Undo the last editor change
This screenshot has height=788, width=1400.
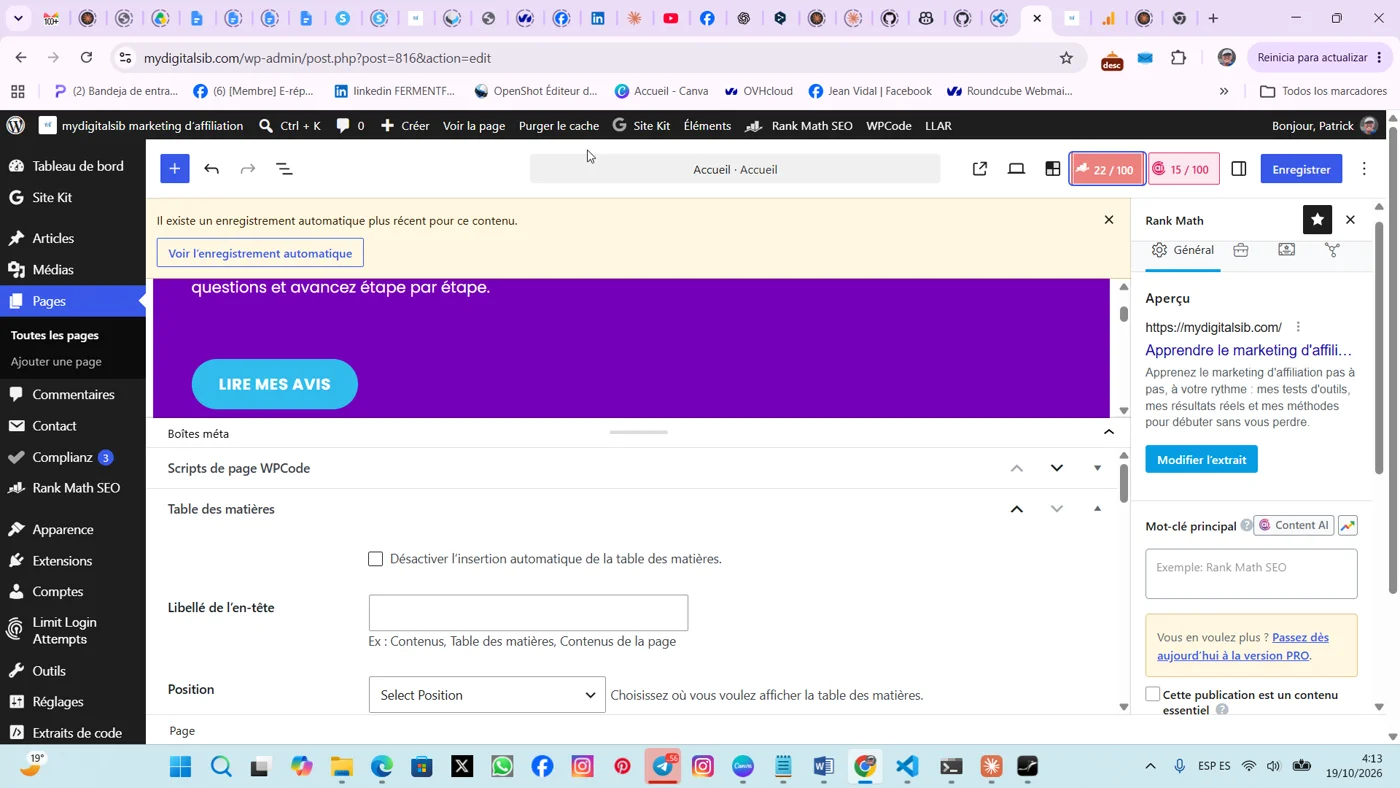click(x=211, y=169)
